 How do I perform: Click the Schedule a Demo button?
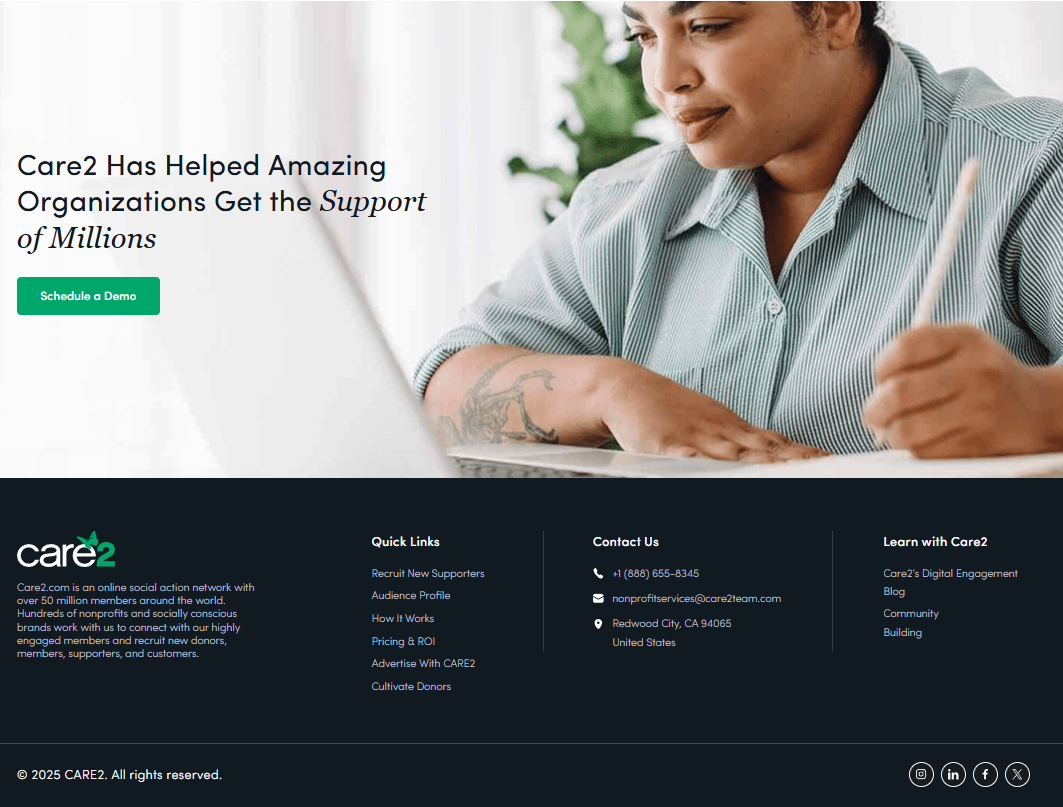(88, 296)
